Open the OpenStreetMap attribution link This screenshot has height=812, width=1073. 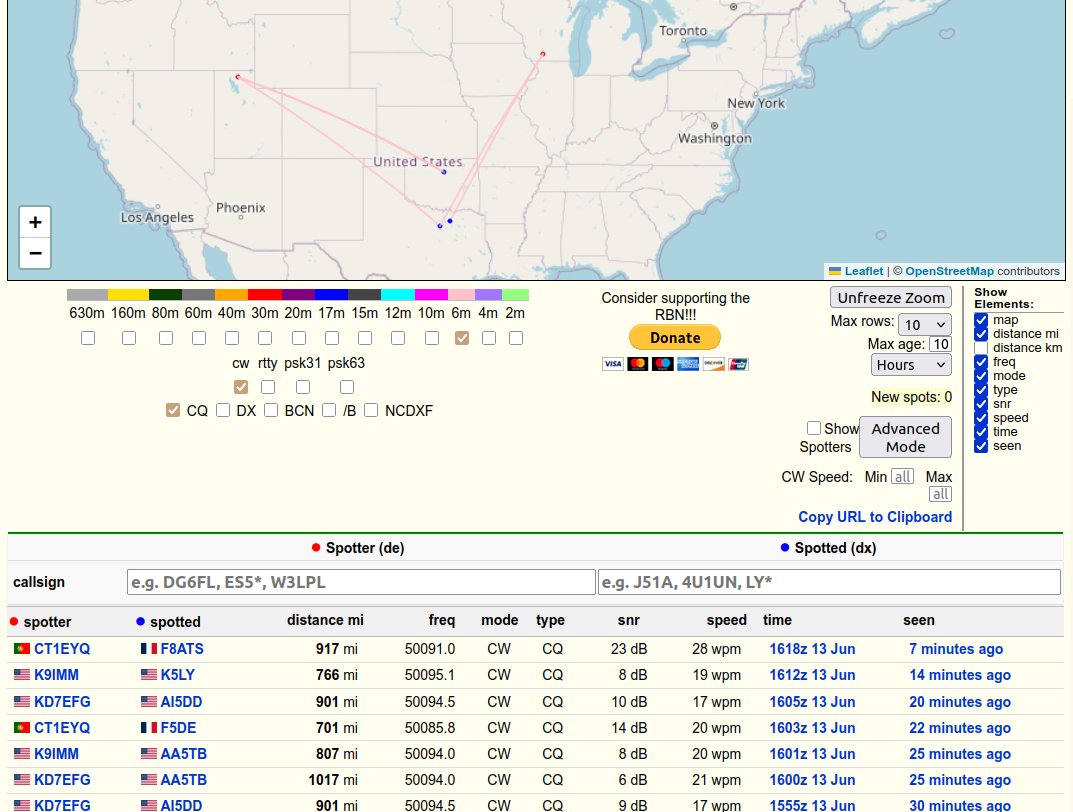click(x=949, y=271)
